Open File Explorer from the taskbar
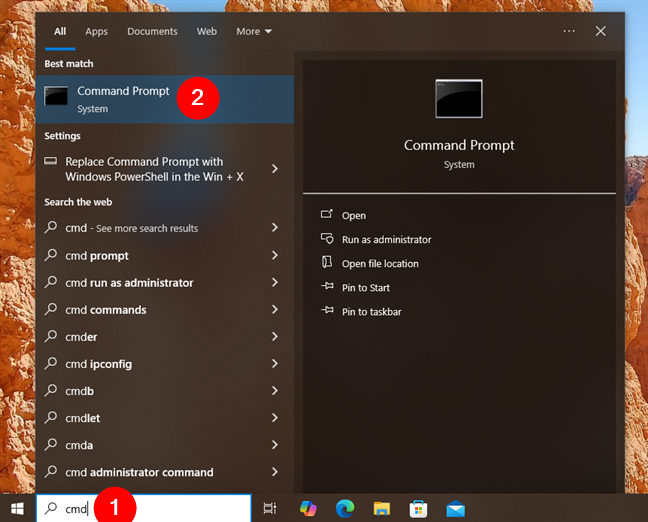This screenshot has width=648, height=522. (x=381, y=509)
